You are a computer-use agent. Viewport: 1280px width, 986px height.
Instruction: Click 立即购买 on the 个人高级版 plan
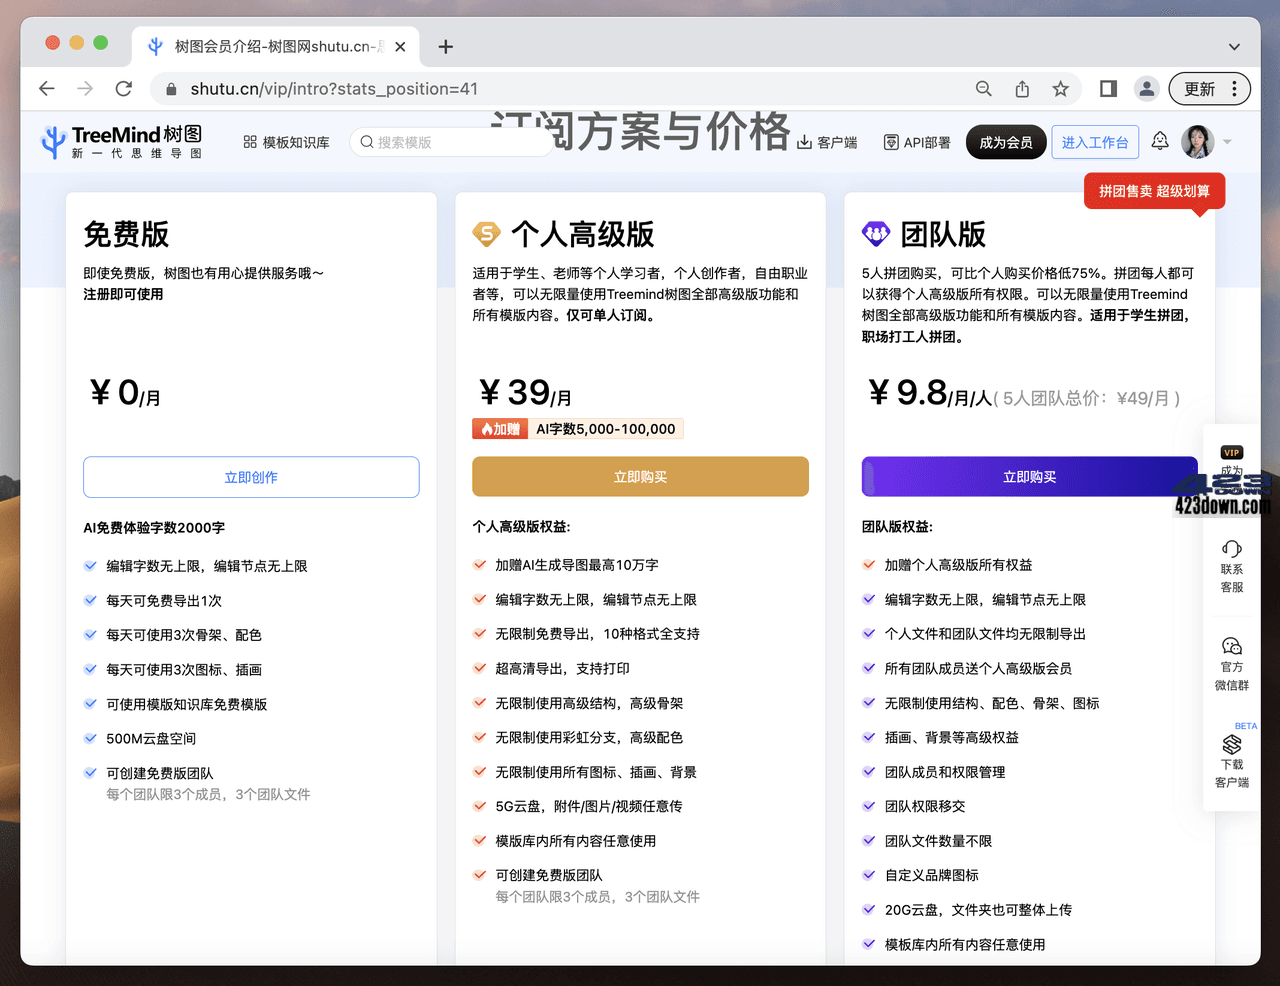[640, 477]
